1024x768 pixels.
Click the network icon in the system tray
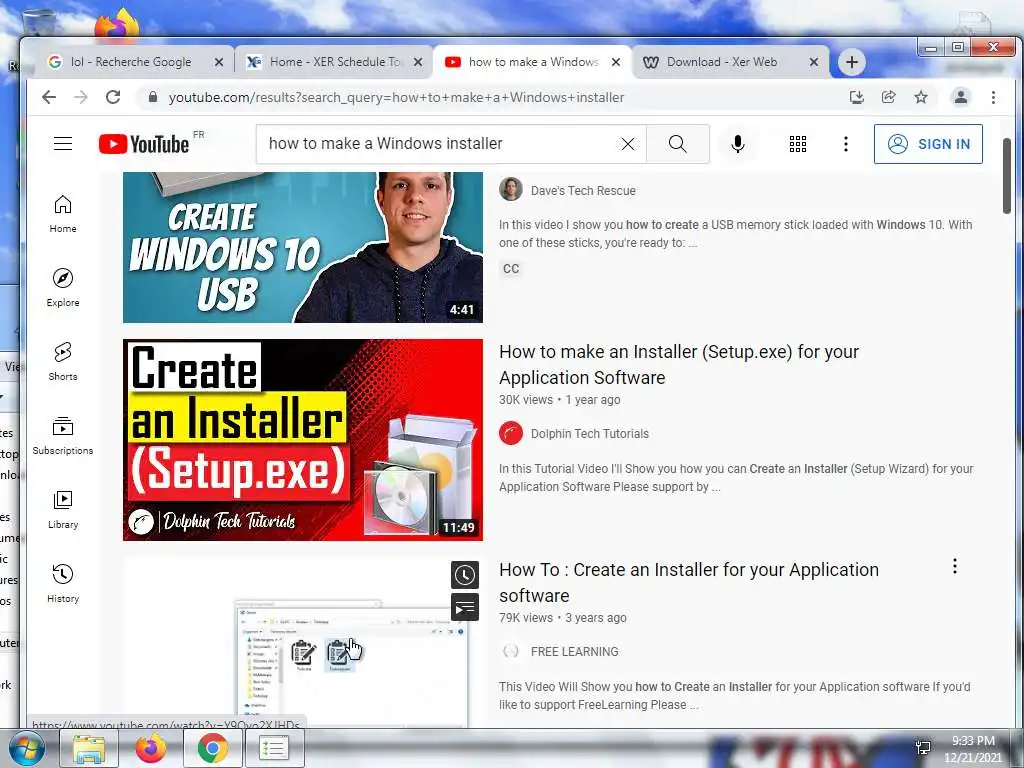(923, 747)
